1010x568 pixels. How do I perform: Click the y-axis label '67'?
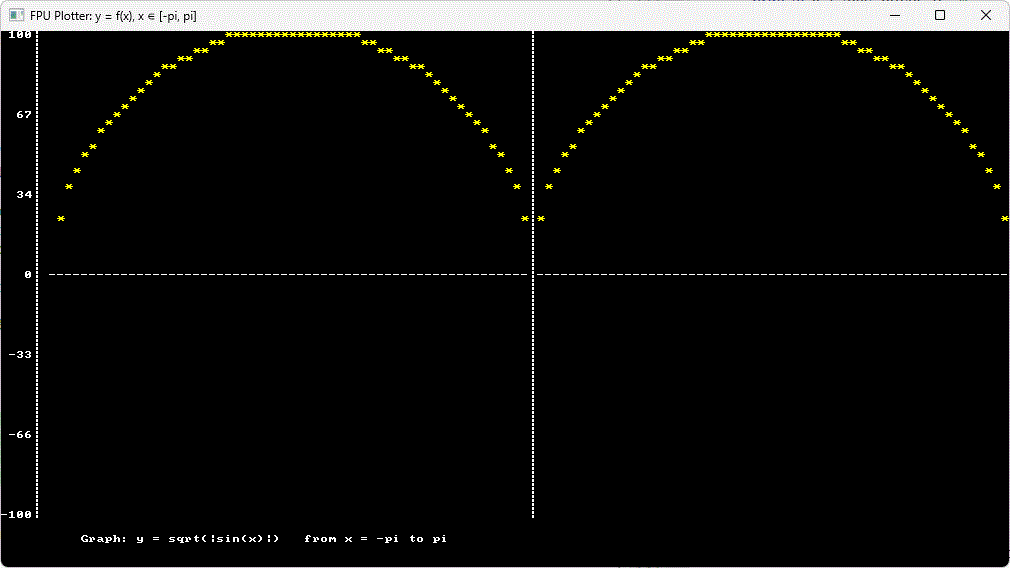(24, 115)
